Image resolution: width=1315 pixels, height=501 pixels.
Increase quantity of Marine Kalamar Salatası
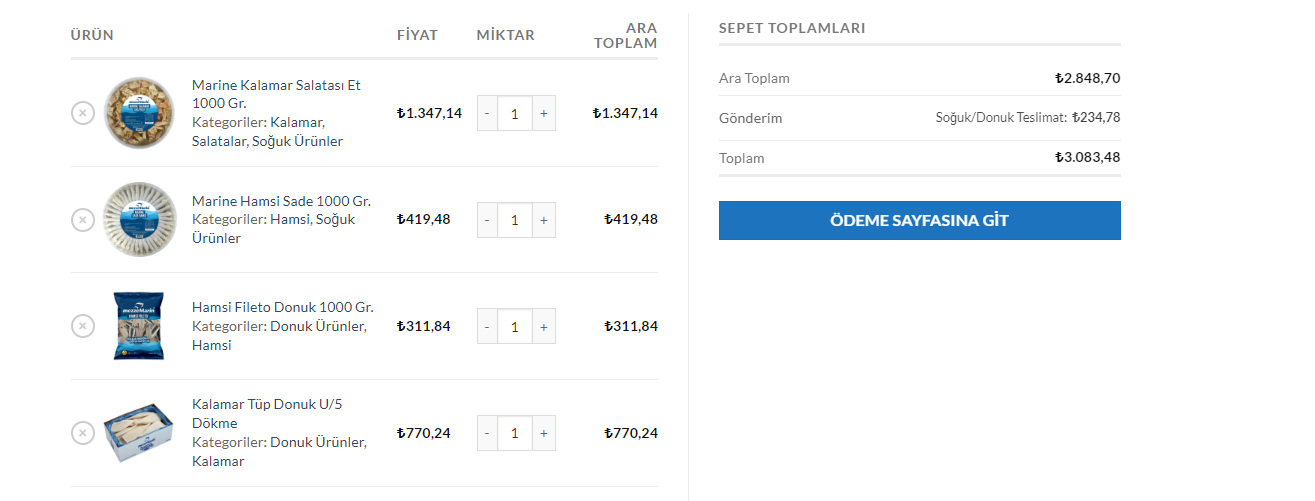click(x=543, y=113)
